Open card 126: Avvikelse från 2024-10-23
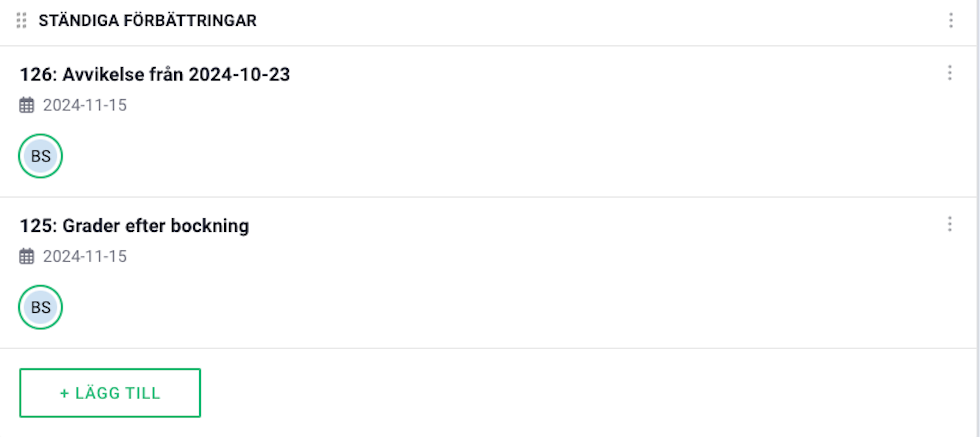The height and width of the screenshot is (437, 980). 155,74
